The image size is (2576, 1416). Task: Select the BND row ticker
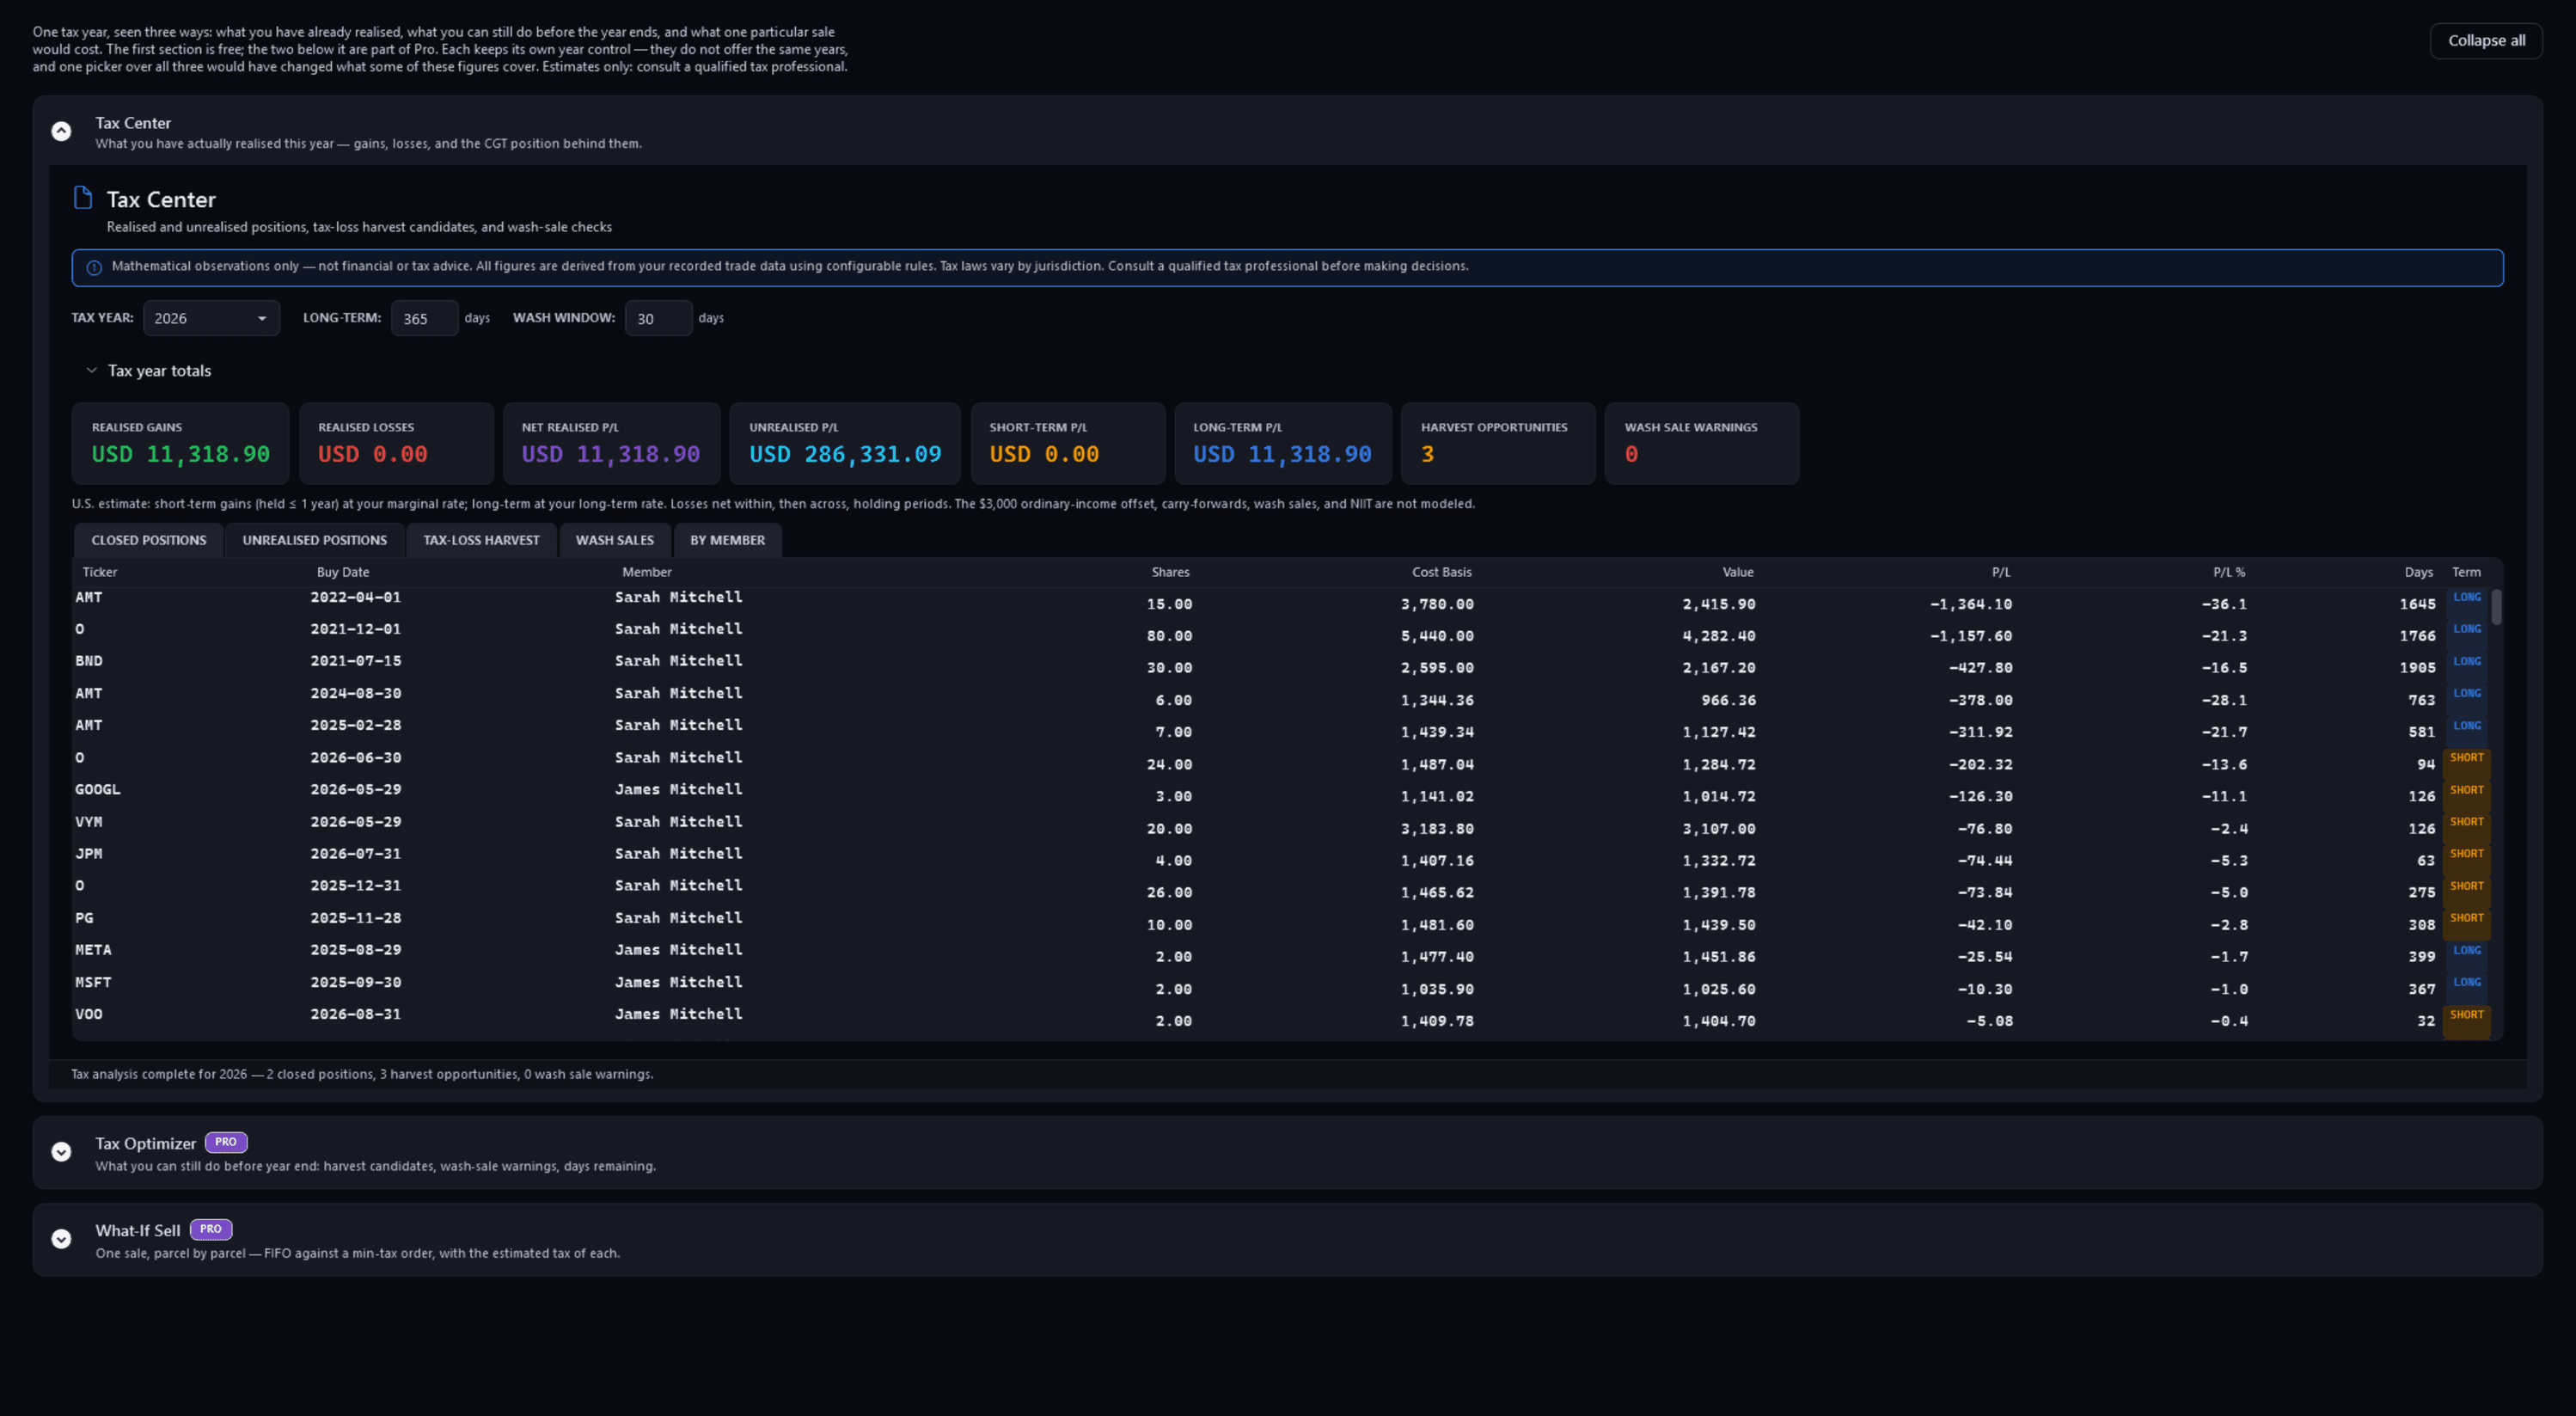point(89,661)
